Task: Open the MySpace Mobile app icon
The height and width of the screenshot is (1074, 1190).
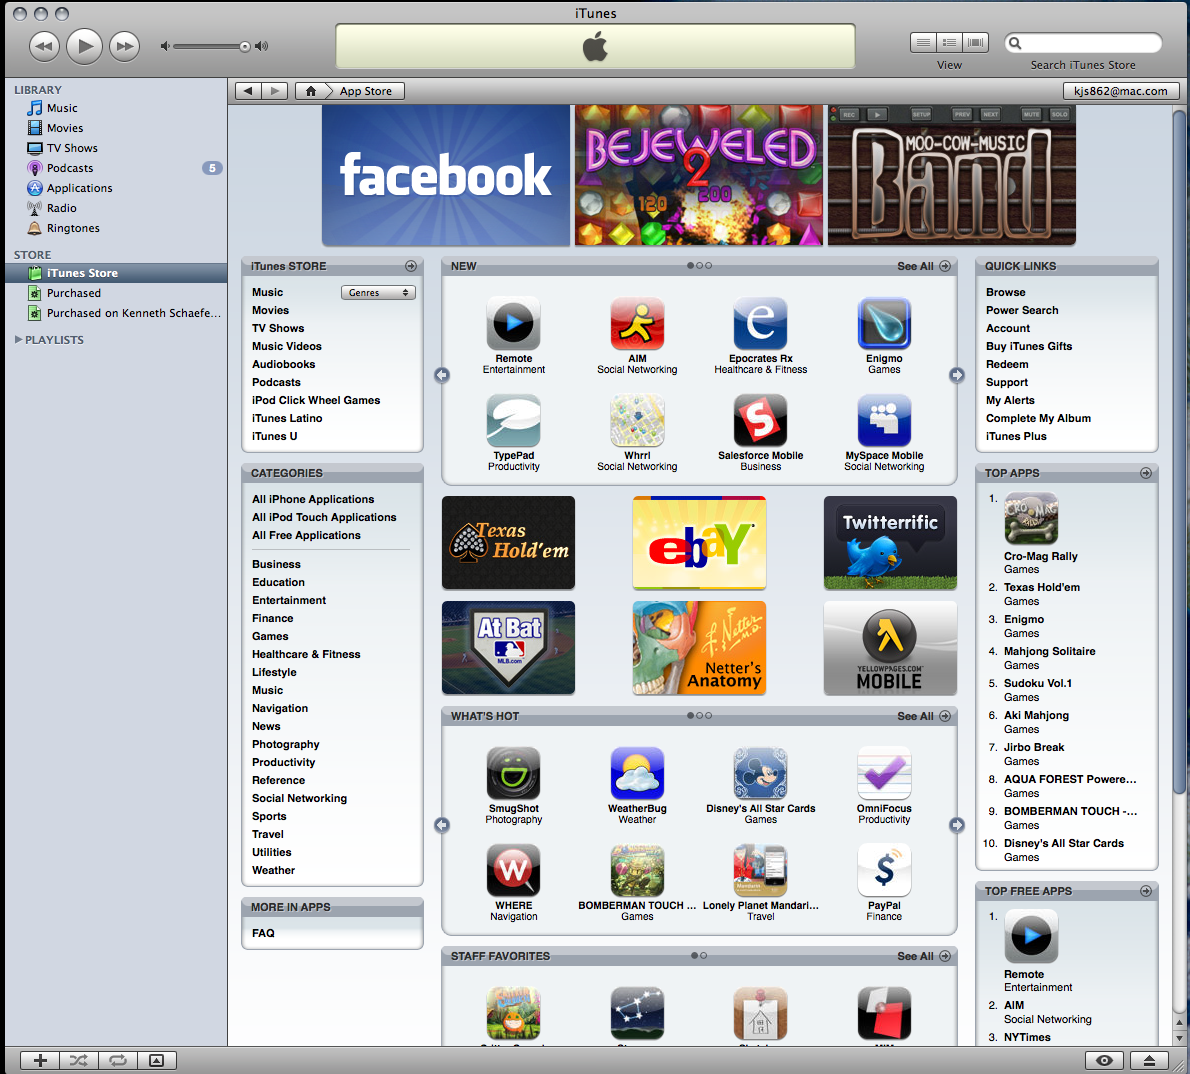Action: point(884,420)
